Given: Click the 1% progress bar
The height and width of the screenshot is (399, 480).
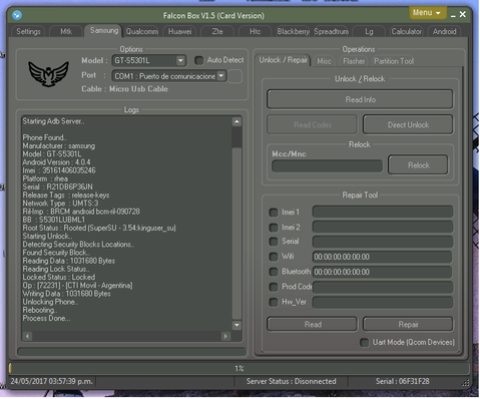Looking at the screenshot, I should point(239,368).
